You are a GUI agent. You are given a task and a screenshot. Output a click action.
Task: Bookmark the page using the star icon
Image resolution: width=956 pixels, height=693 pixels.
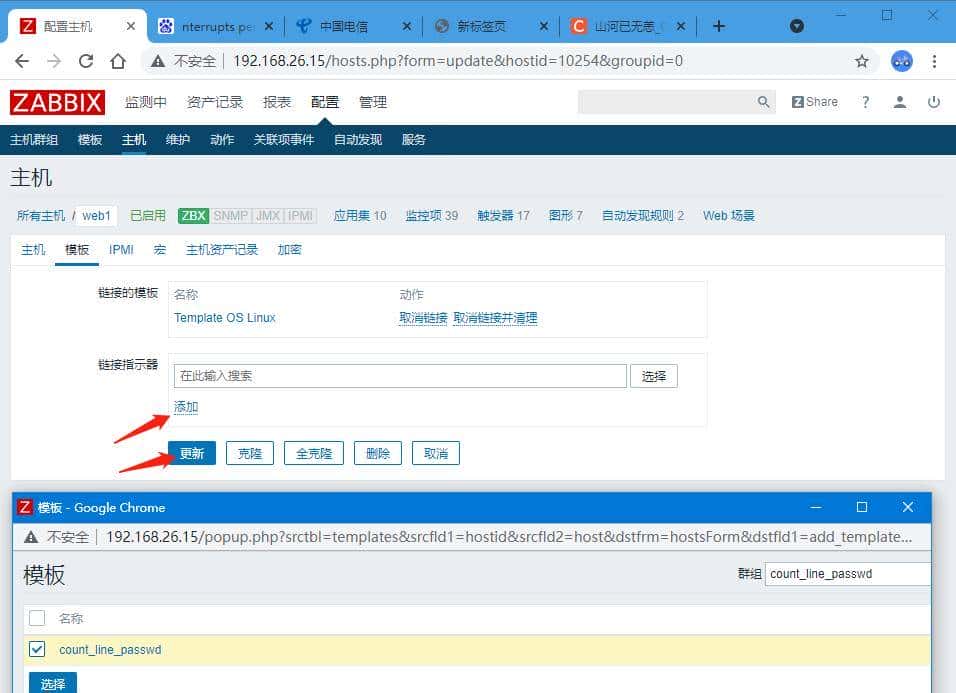862,61
